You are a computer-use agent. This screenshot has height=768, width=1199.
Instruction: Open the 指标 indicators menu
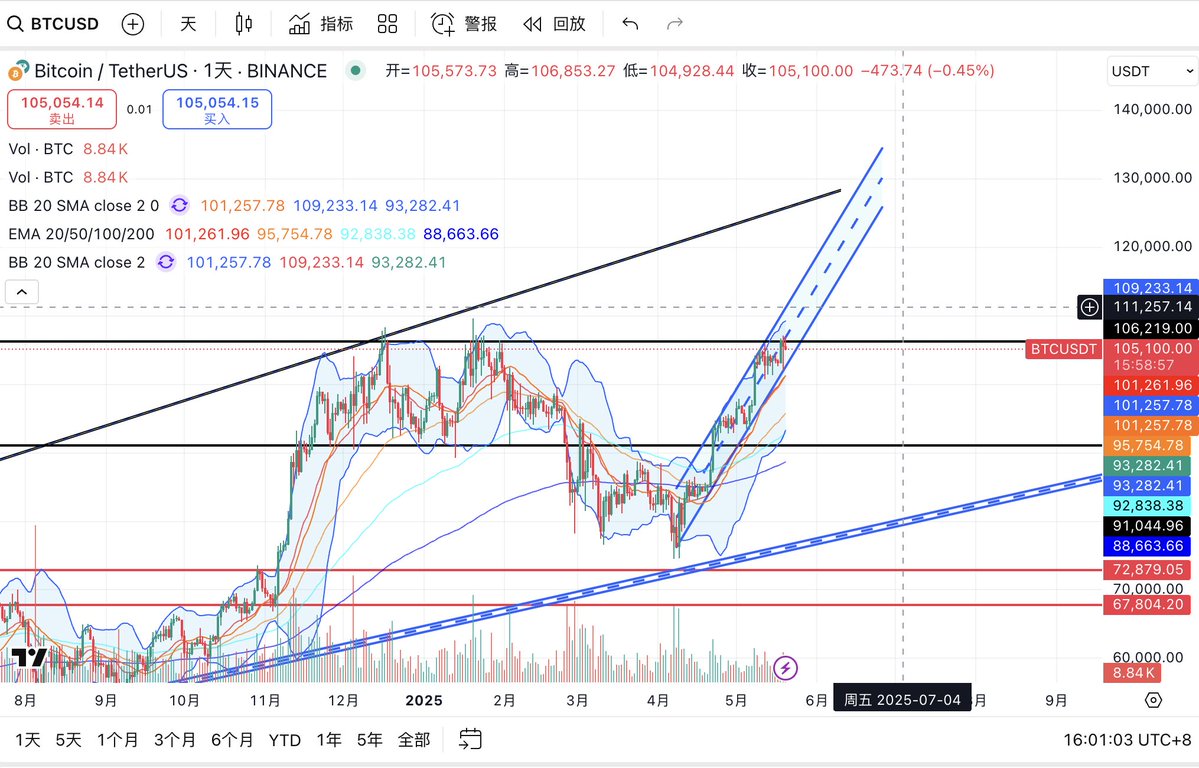(320, 24)
